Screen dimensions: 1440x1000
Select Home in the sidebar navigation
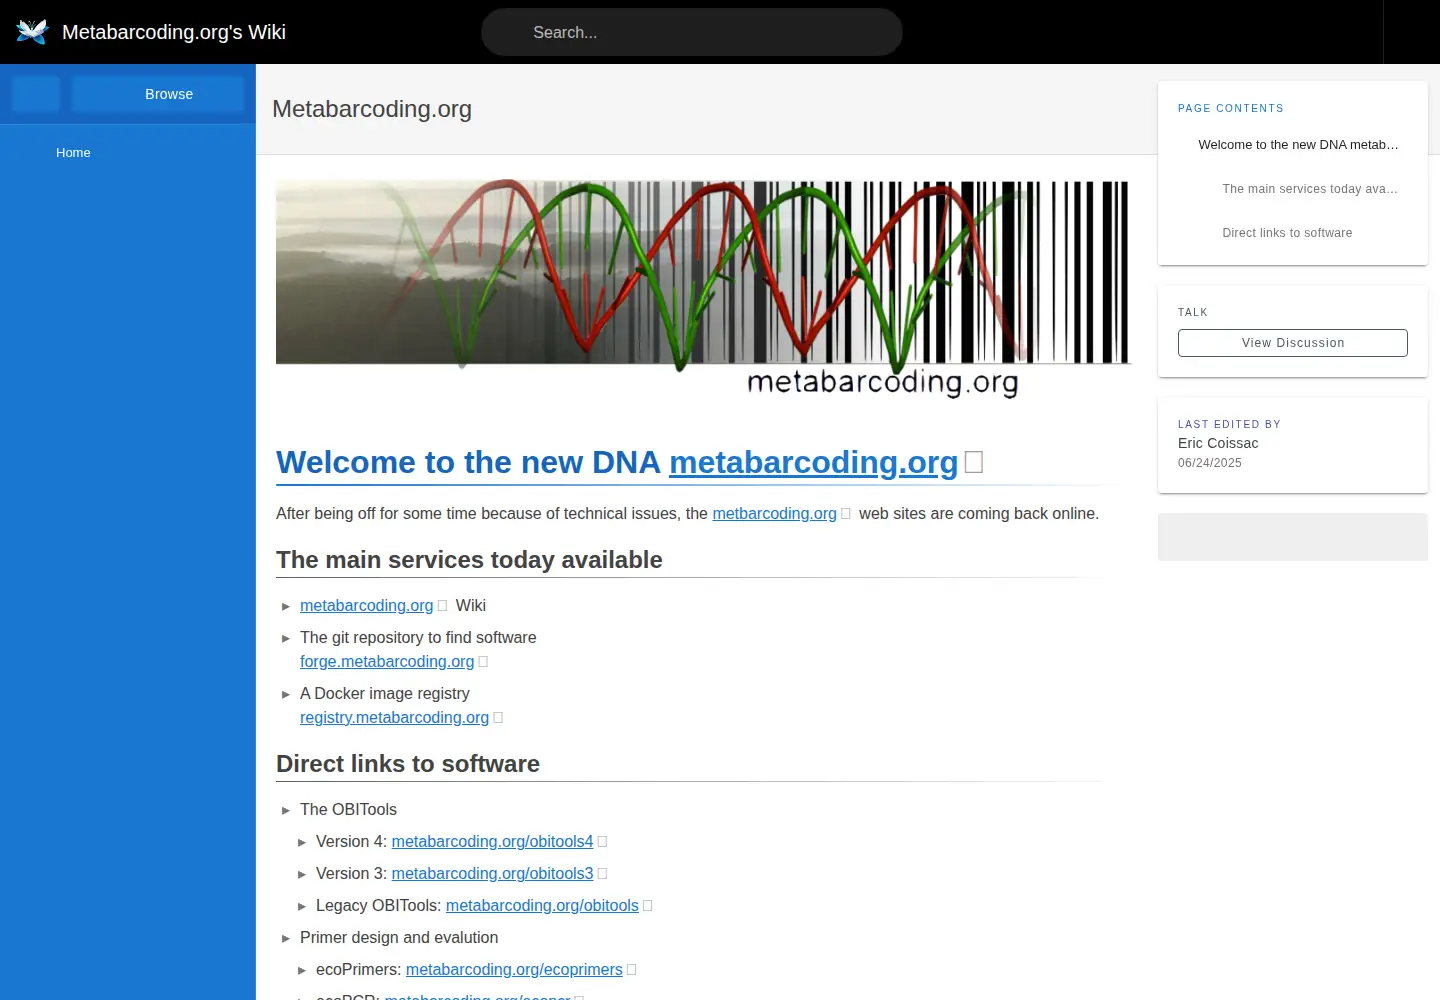pos(73,153)
